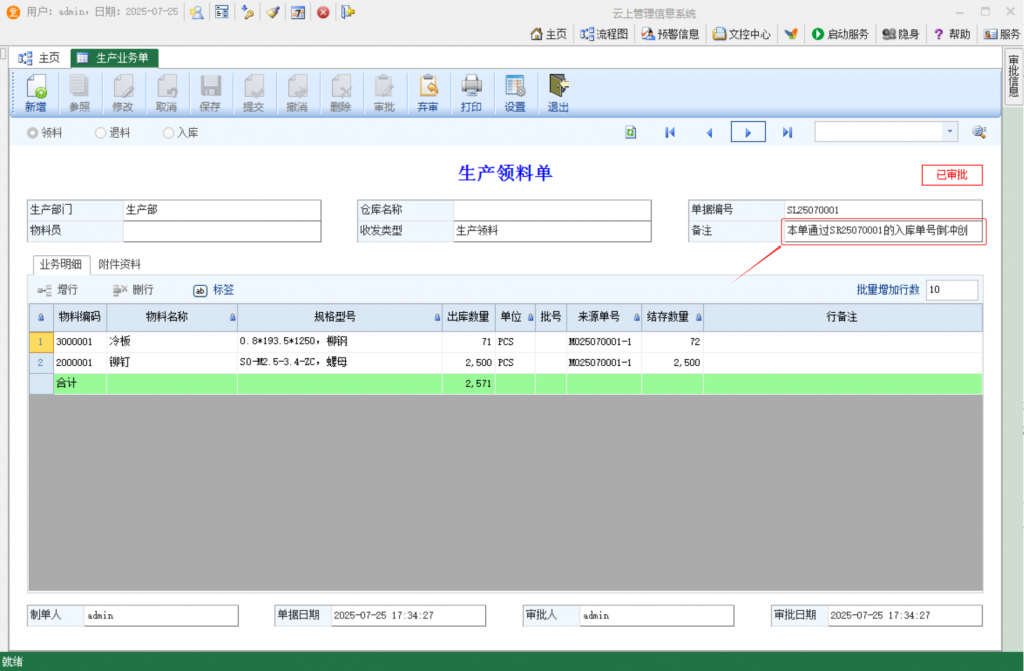Viewport: 1024px width, 671px height.
Task: Click the 增行 add row button
Action: pyautogui.click(x=57, y=289)
